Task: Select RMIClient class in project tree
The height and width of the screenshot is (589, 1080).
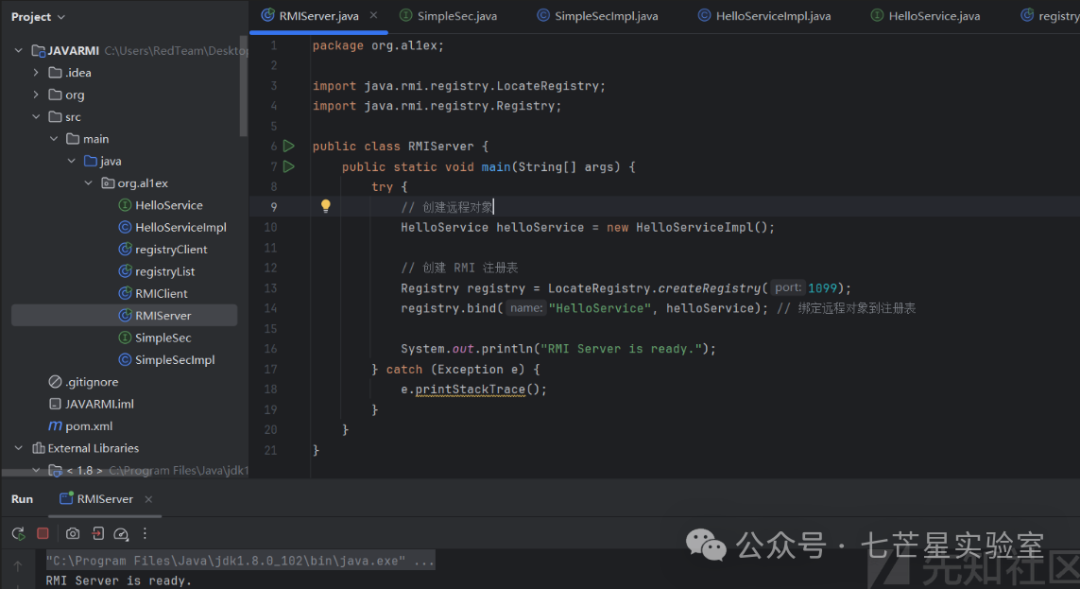Action: tap(153, 293)
